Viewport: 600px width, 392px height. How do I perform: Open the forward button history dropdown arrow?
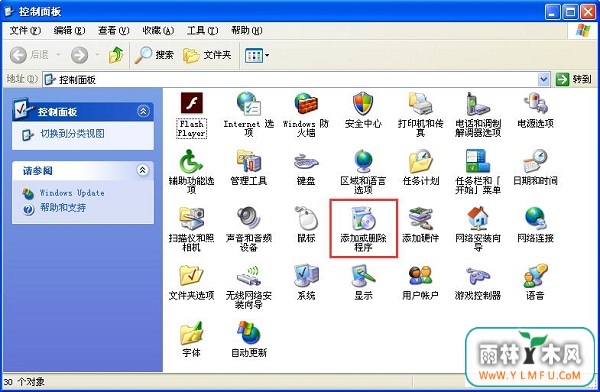click(x=97, y=55)
